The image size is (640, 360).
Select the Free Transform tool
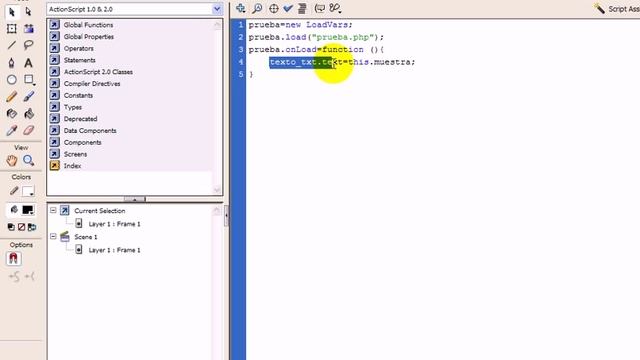coord(11,29)
